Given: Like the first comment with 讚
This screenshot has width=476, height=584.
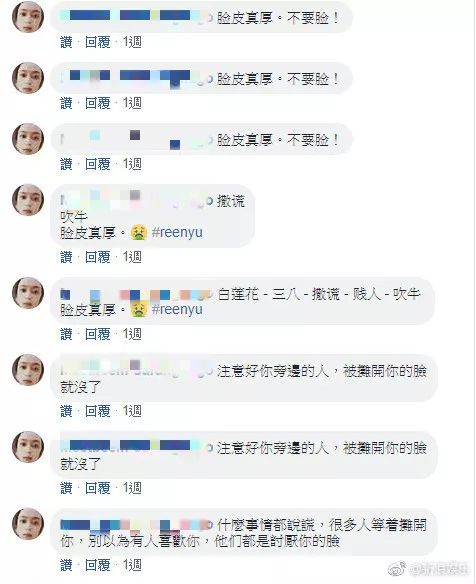Looking at the screenshot, I should (66, 42).
